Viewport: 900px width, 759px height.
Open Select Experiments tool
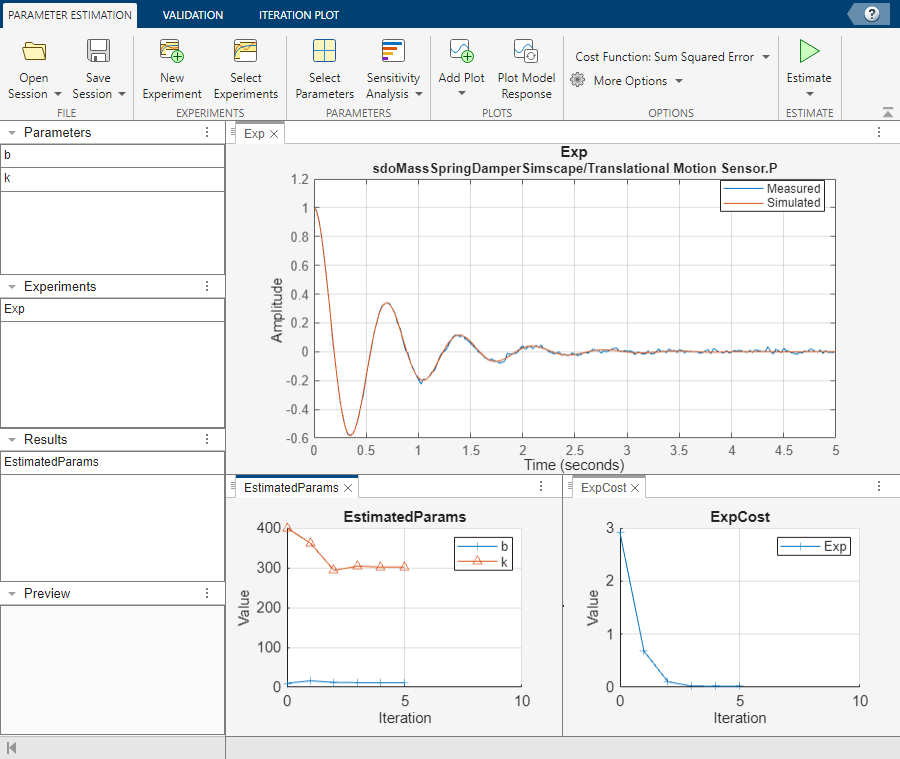tap(245, 52)
